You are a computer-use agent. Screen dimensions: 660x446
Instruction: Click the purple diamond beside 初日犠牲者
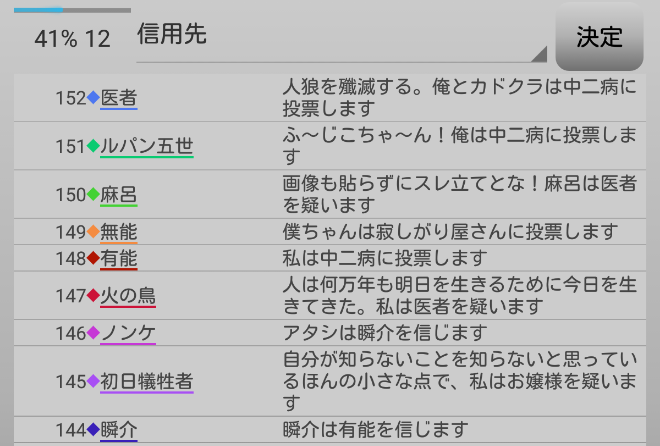pos(94,381)
